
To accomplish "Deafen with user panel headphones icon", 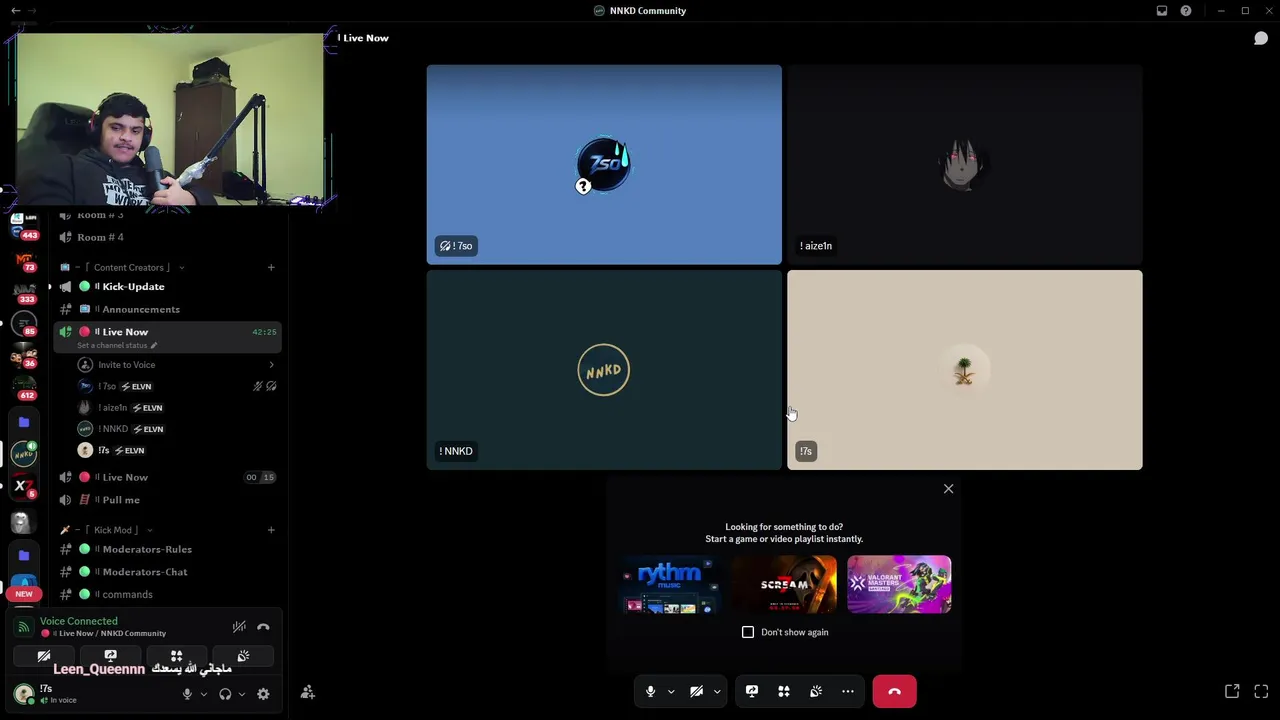I will 225,694.
